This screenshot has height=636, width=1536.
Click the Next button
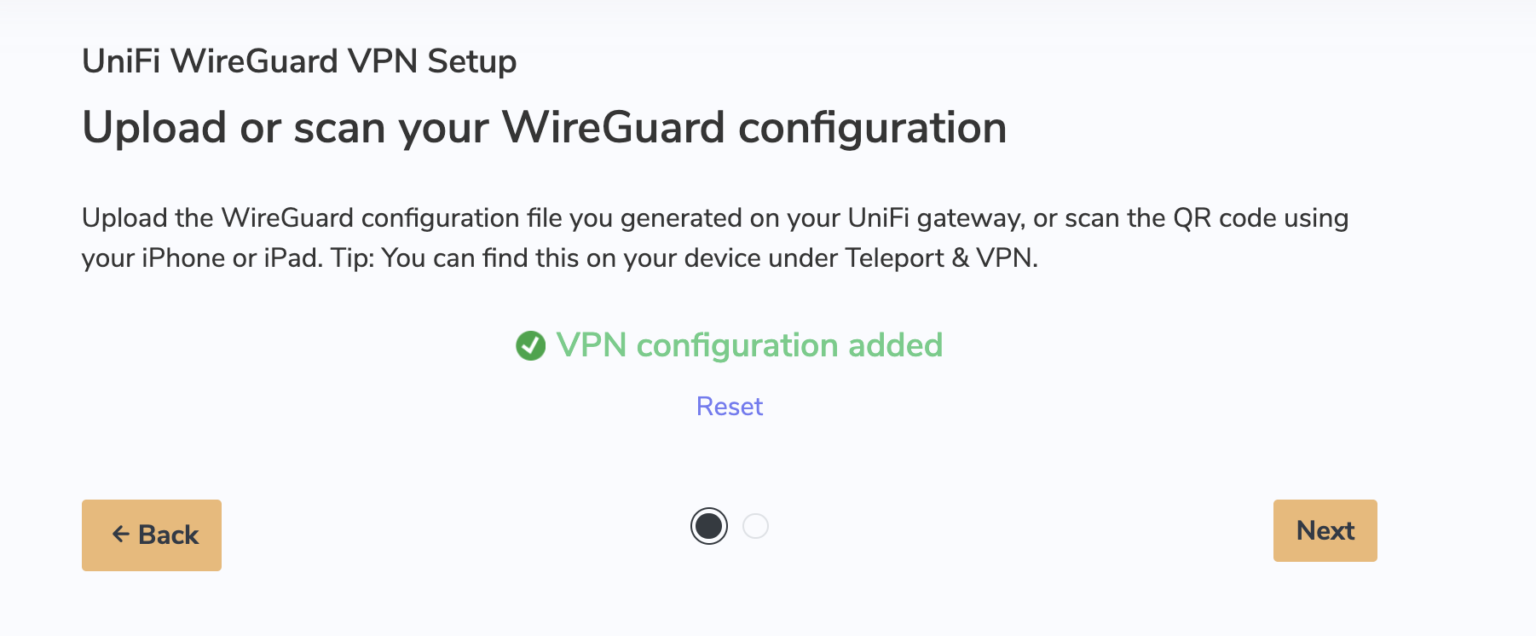coord(1324,530)
